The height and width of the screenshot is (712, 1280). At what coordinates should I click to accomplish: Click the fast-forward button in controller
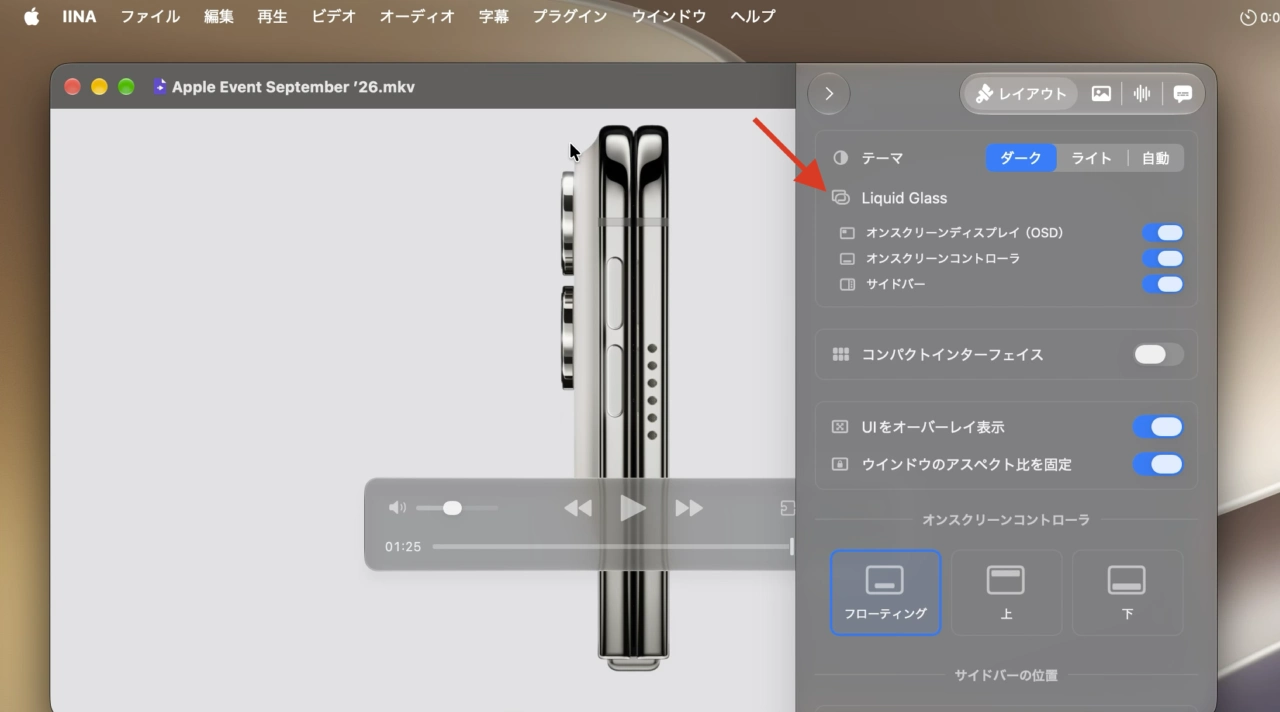click(689, 508)
